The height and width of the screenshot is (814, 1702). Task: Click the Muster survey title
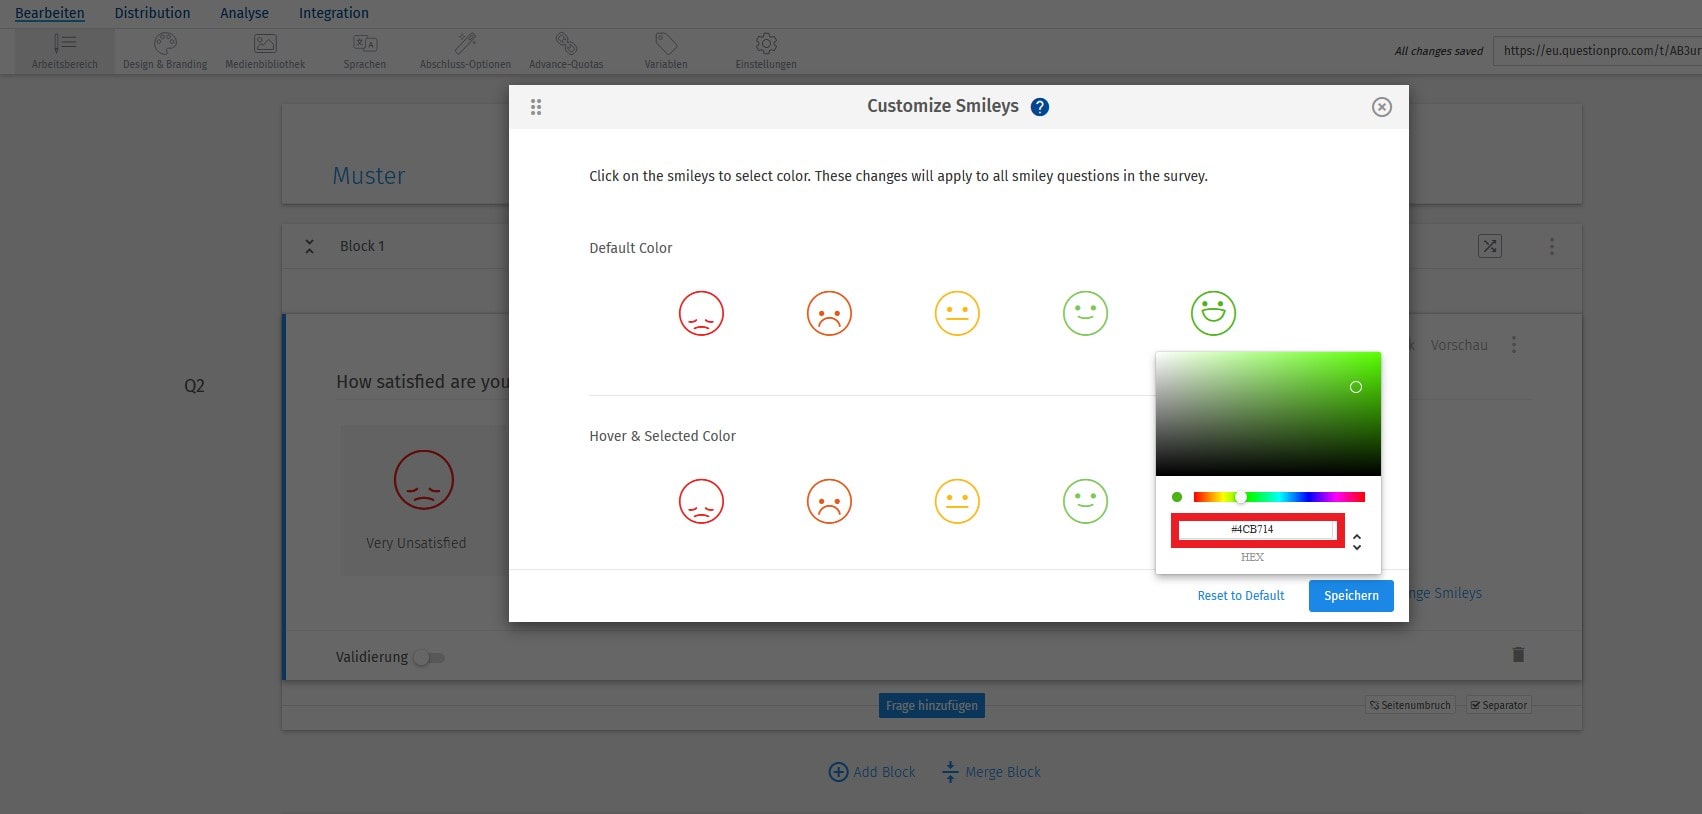[369, 176]
